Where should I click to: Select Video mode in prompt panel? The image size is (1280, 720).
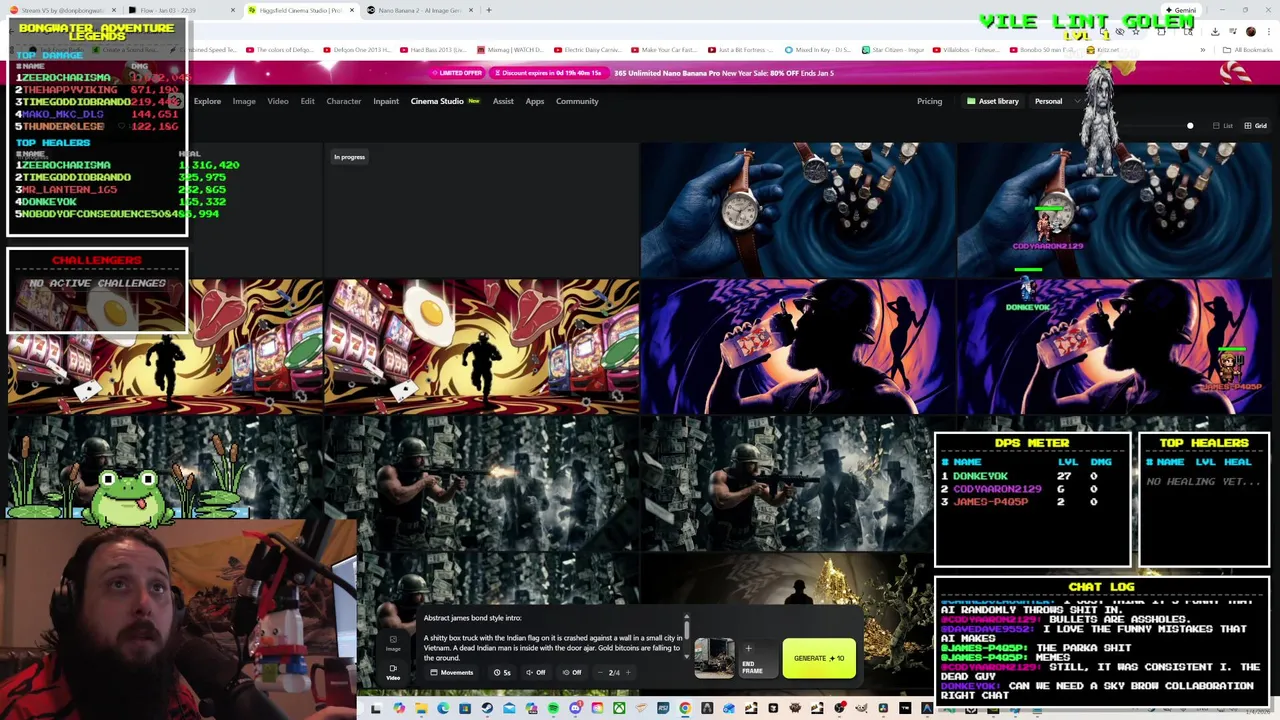click(x=393, y=672)
